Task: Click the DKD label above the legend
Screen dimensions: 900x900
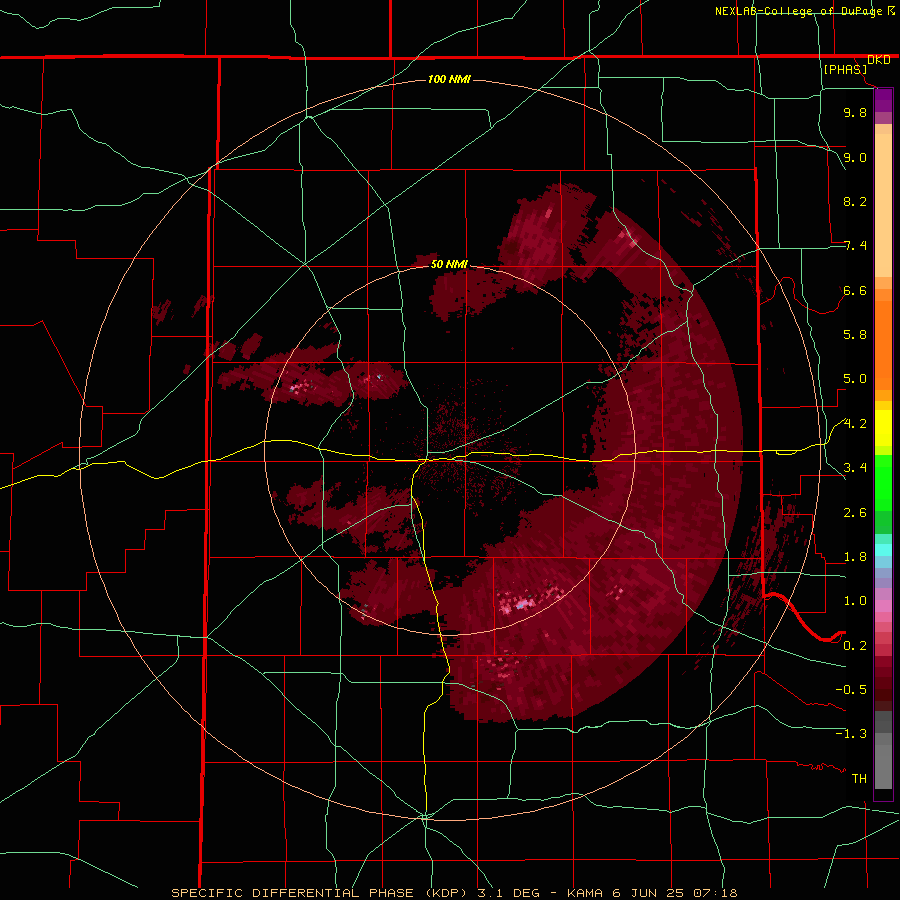Action: pos(879,60)
